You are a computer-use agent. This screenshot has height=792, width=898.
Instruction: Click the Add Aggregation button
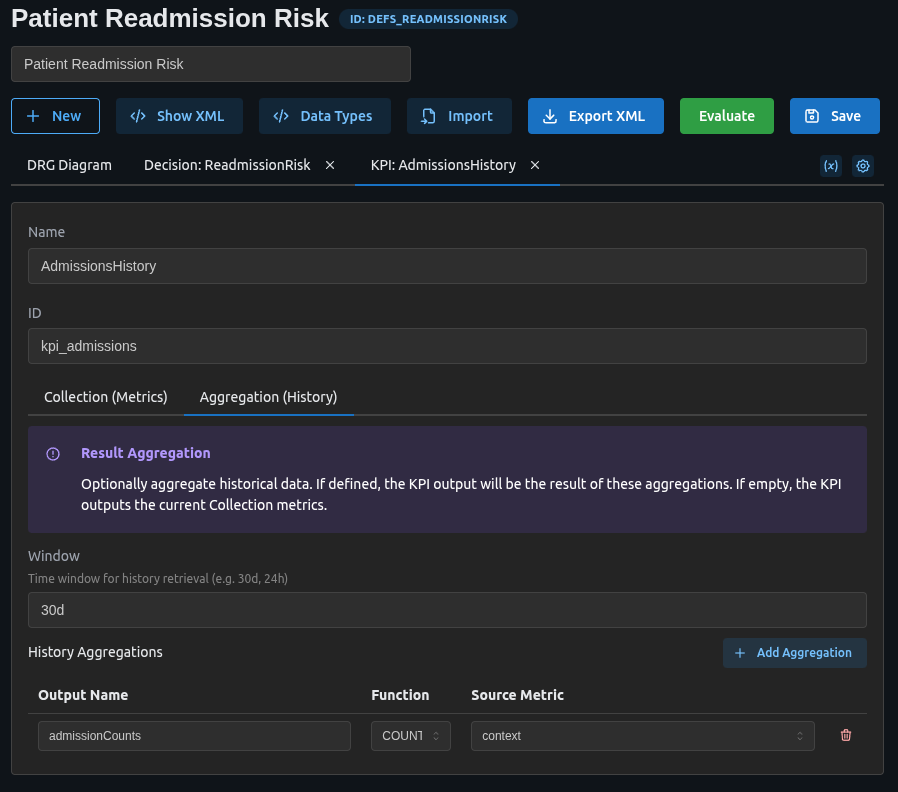click(x=794, y=652)
